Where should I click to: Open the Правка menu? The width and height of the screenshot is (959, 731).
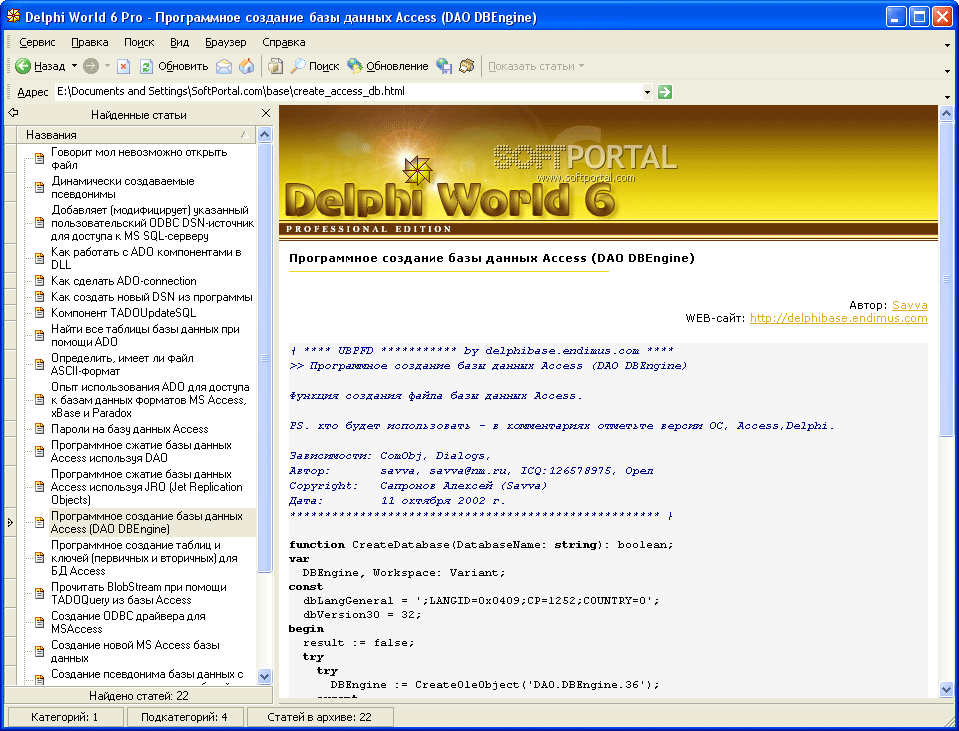click(90, 42)
